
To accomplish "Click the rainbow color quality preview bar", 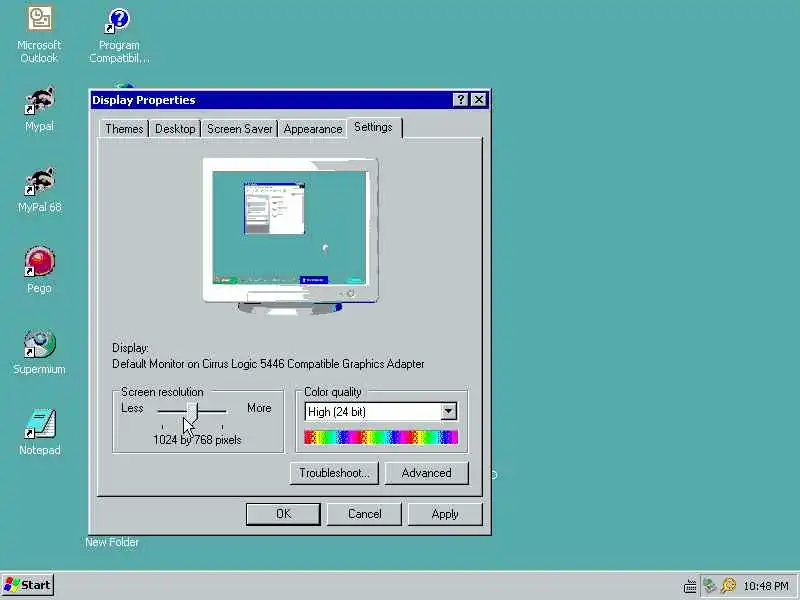I will pos(381,437).
